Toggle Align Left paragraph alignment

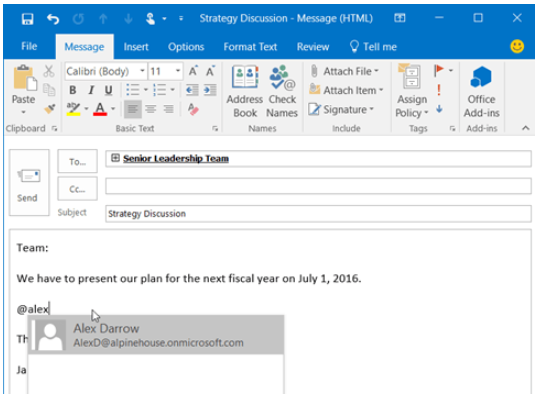132,109
